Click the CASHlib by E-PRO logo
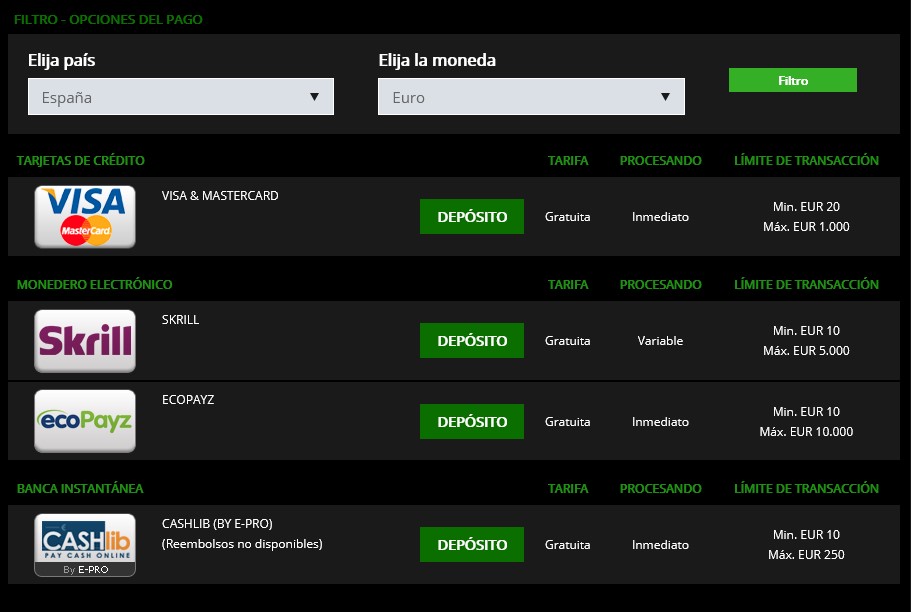 click(85, 545)
